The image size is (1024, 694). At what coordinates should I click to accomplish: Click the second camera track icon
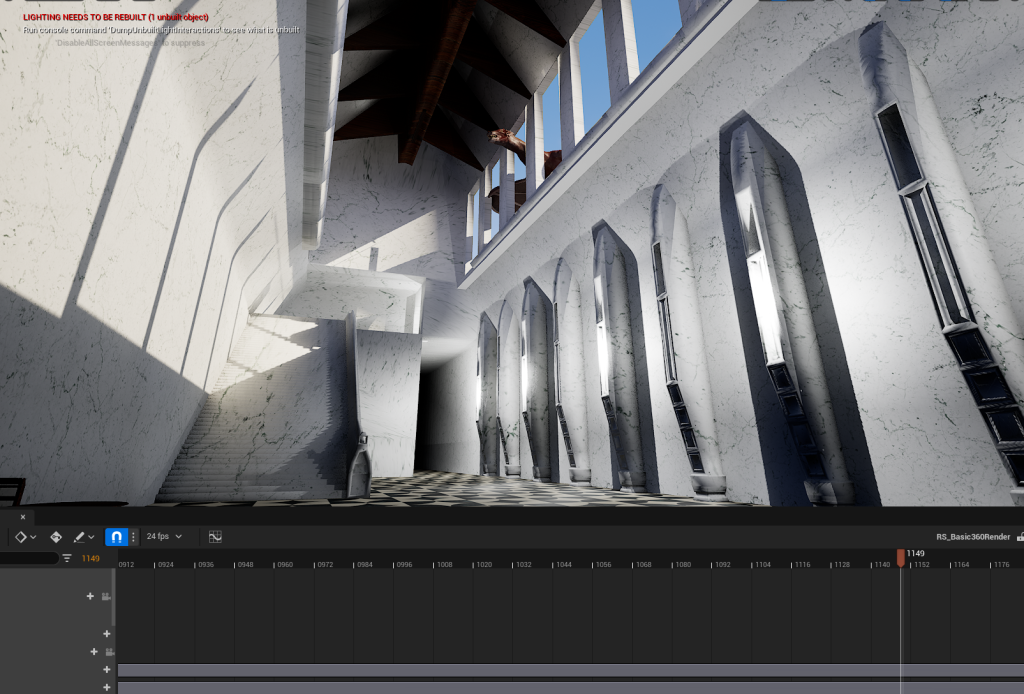click(x=108, y=652)
